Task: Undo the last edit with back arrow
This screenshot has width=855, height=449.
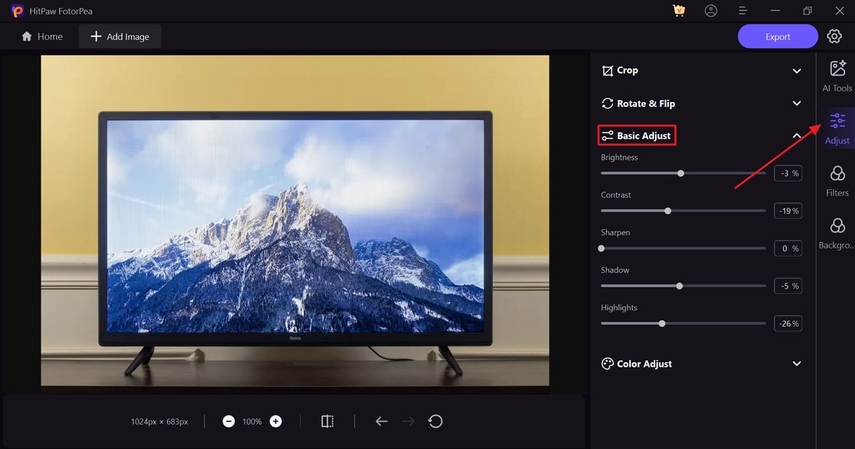Action: pyautogui.click(x=381, y=421)
